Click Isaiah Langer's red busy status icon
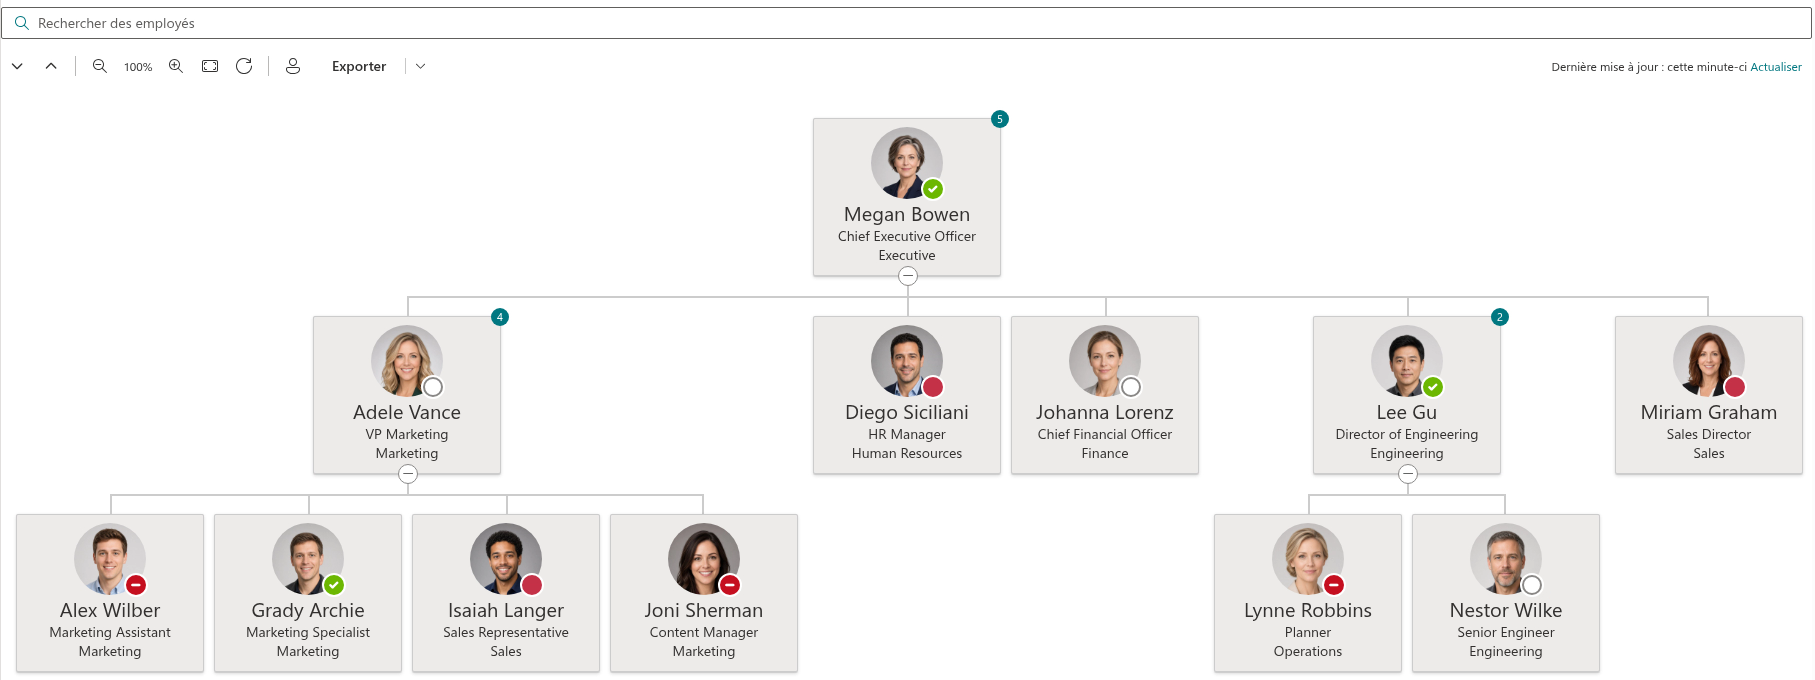Screen dimensions: 1815x680 tap(532, 585)
